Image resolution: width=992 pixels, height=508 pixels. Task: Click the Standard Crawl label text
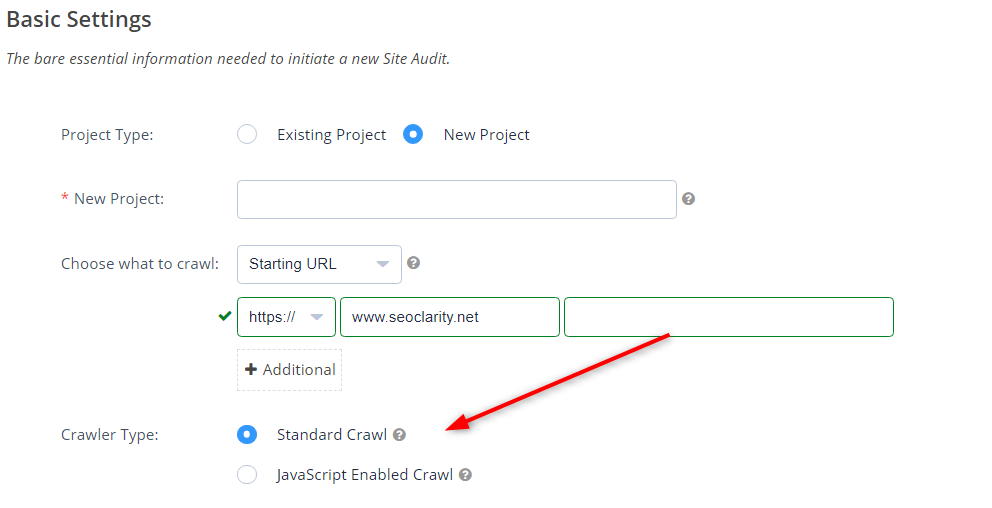[x=332, y=435]
